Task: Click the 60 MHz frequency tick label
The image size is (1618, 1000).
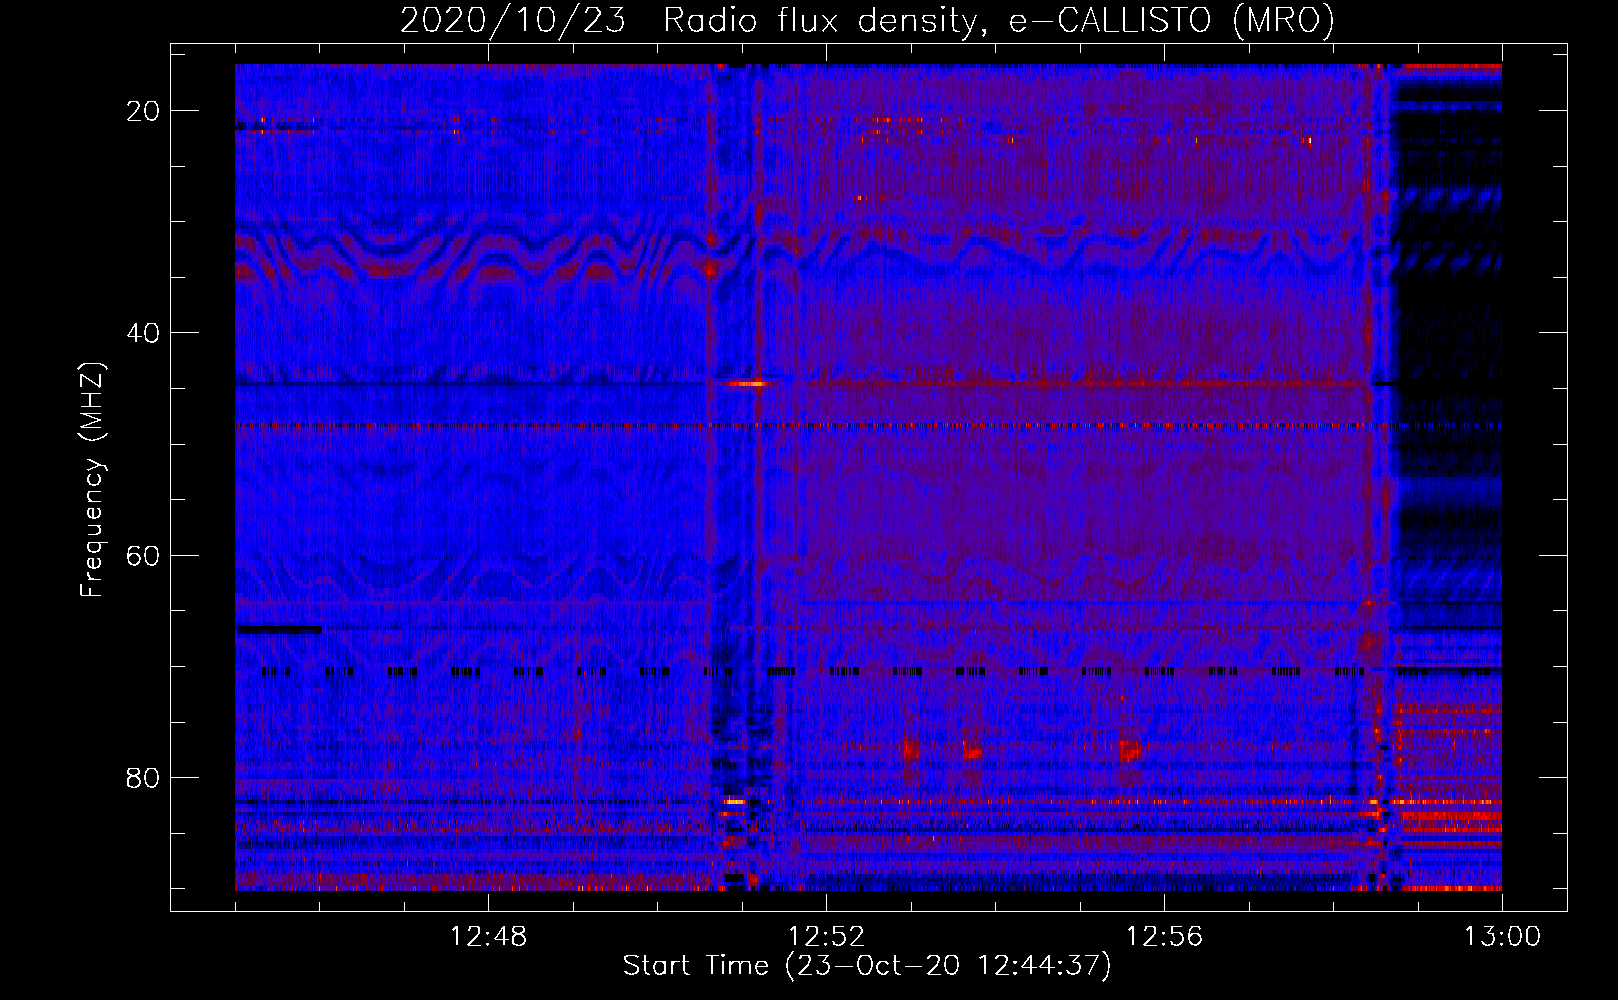Action: tap(144, 555)
